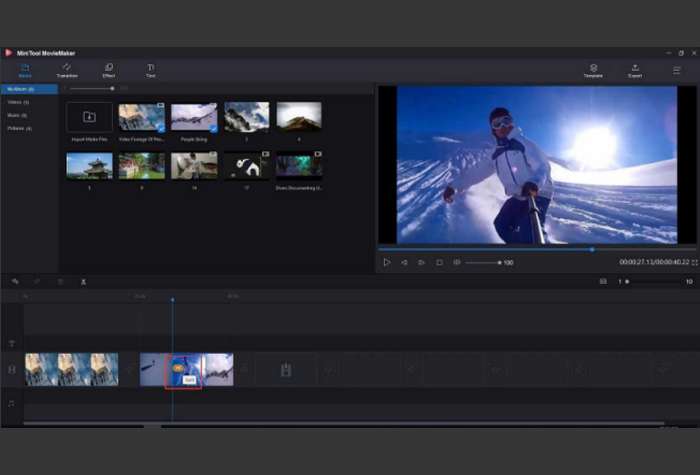Viewport: 700px width, 475px height.
Task: Select the Videos category in sidebar
Action: pos(18,102)
